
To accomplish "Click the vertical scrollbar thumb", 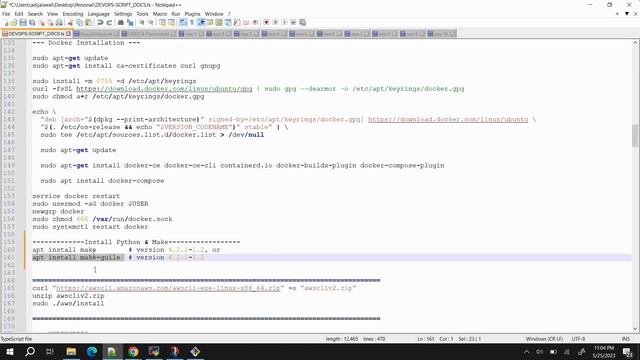I will (x=635, y=135).
